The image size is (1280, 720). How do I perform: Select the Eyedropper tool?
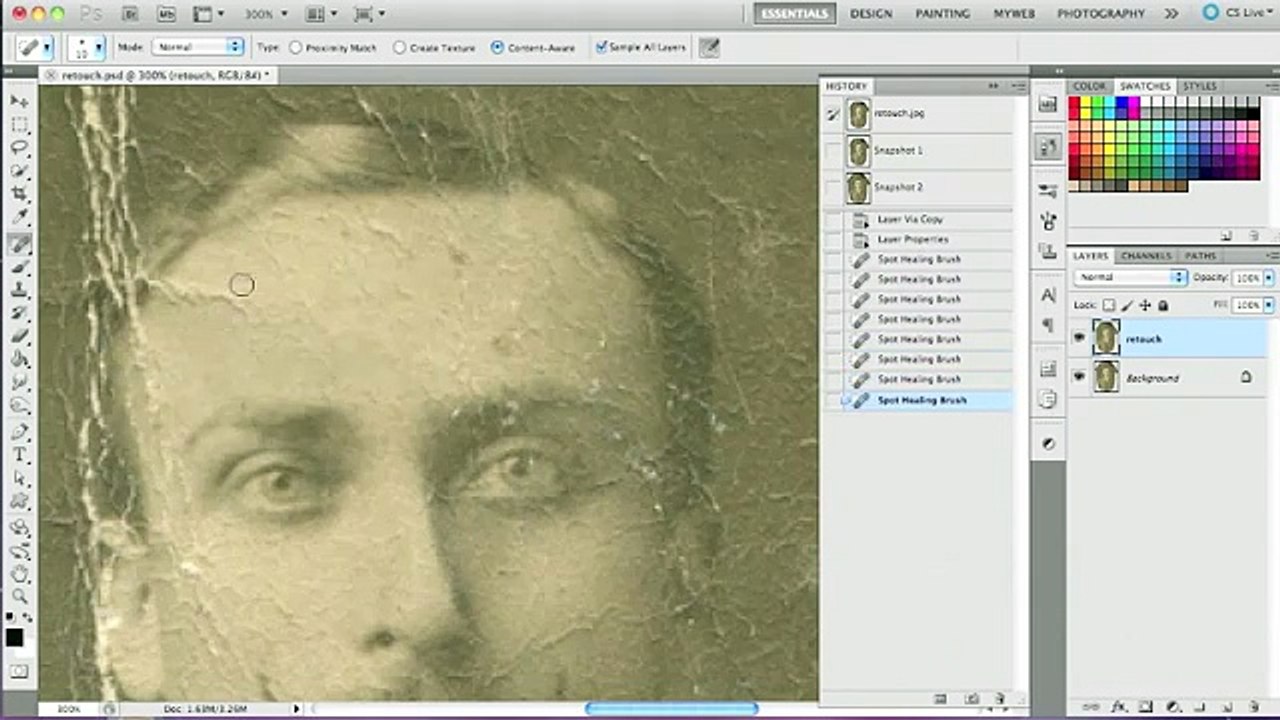(20, 218)
